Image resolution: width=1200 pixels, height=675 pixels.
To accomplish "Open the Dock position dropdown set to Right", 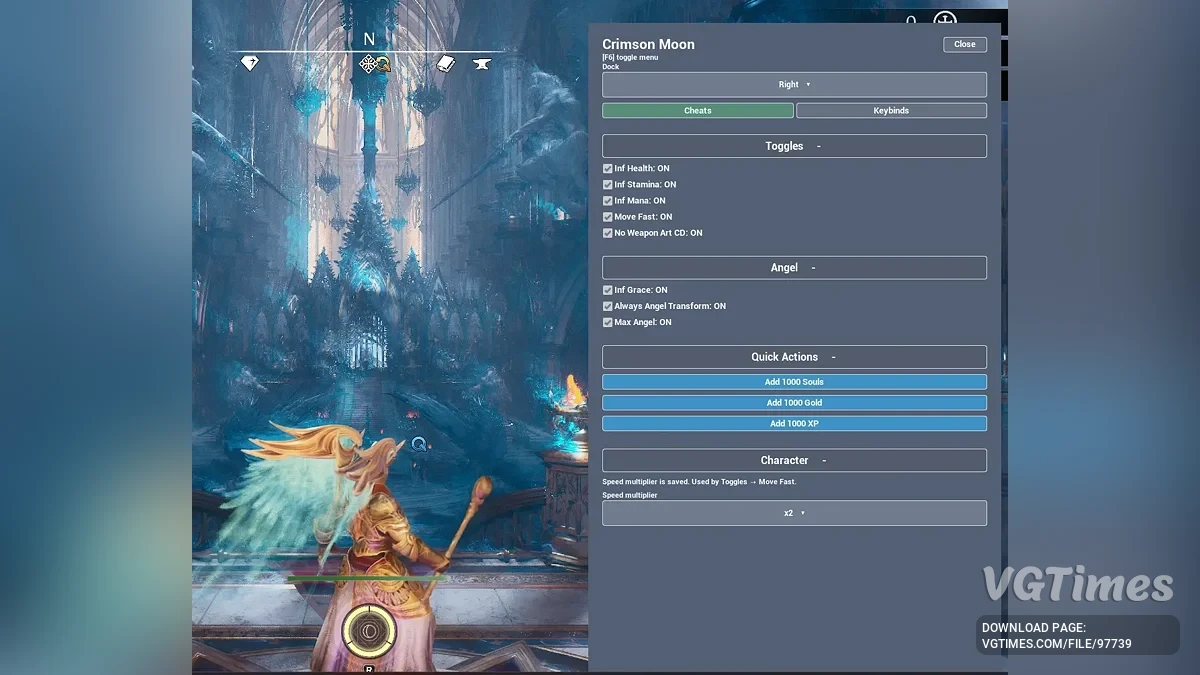I will click(794, 85).
